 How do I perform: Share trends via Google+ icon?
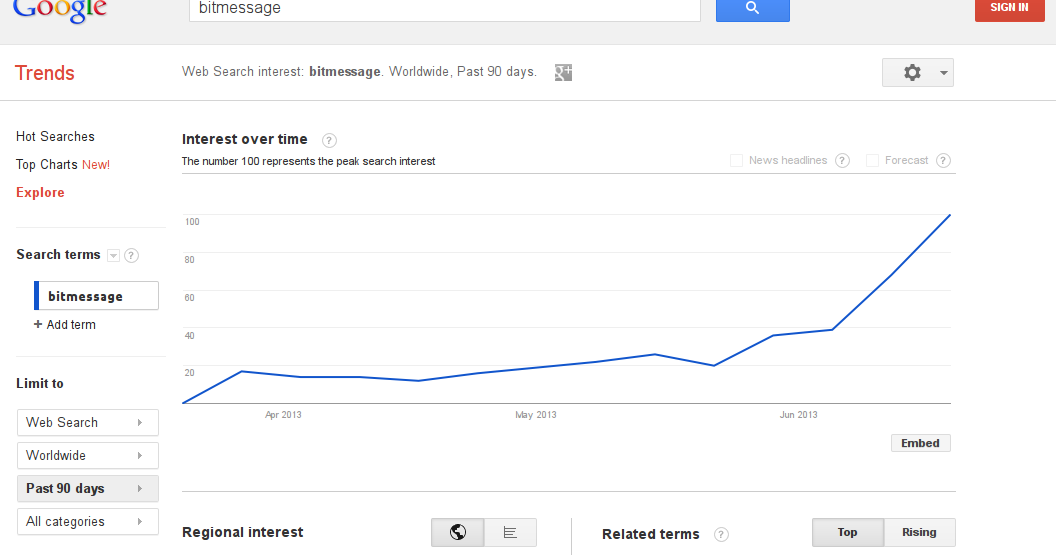(x=563, y=72)
